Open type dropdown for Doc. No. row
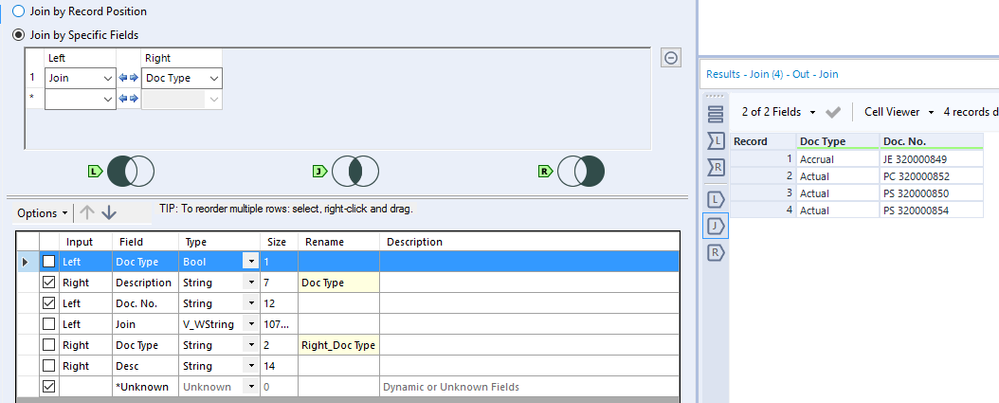The width and height of the screenshot is (999, 403). tap(252, 303)
